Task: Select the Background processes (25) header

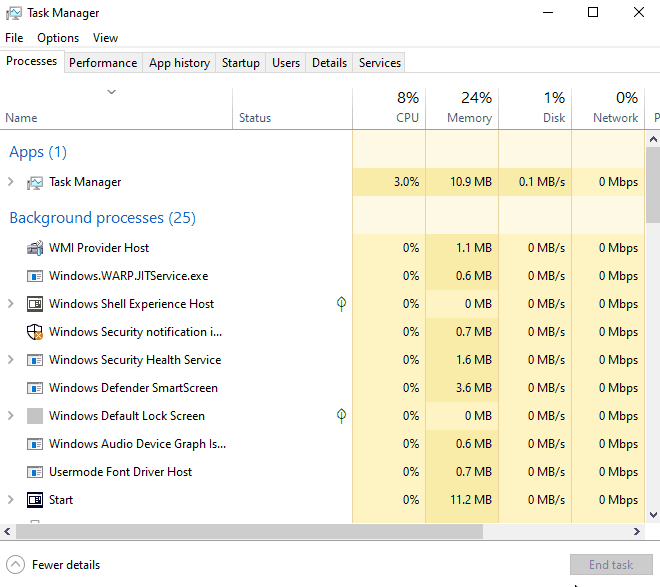Action: (x=103, y=218)
